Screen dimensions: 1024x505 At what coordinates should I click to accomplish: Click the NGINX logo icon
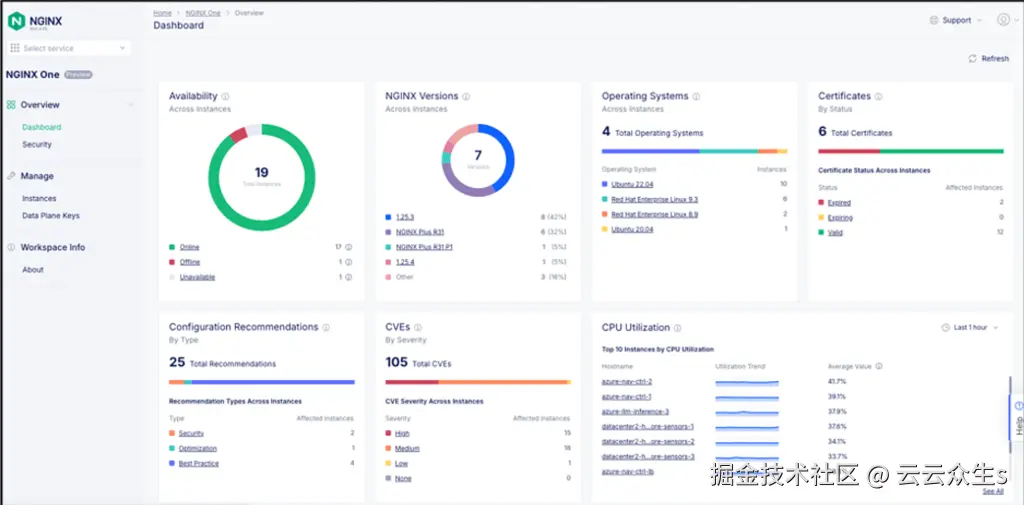pyautogui.click(x=16, y=21)
